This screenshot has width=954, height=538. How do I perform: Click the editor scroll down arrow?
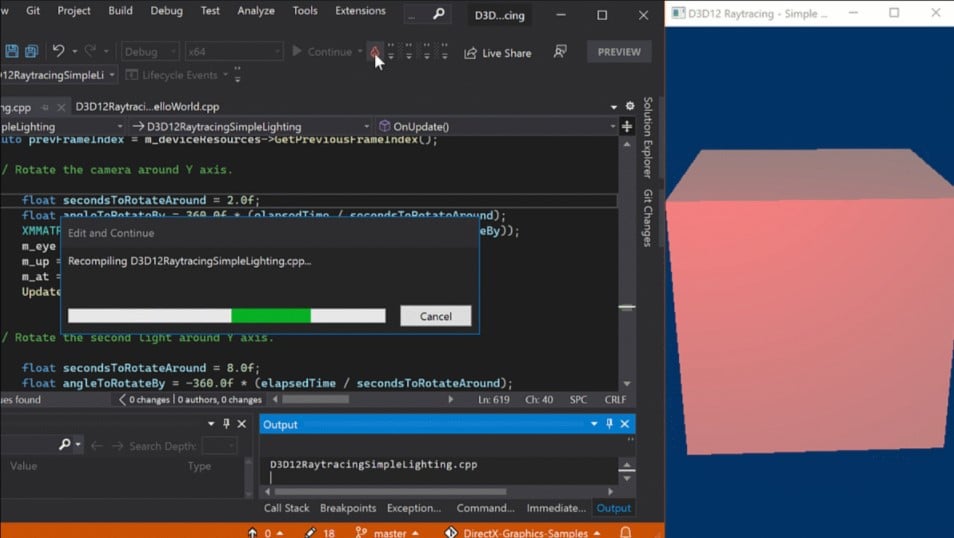(627, 384)
